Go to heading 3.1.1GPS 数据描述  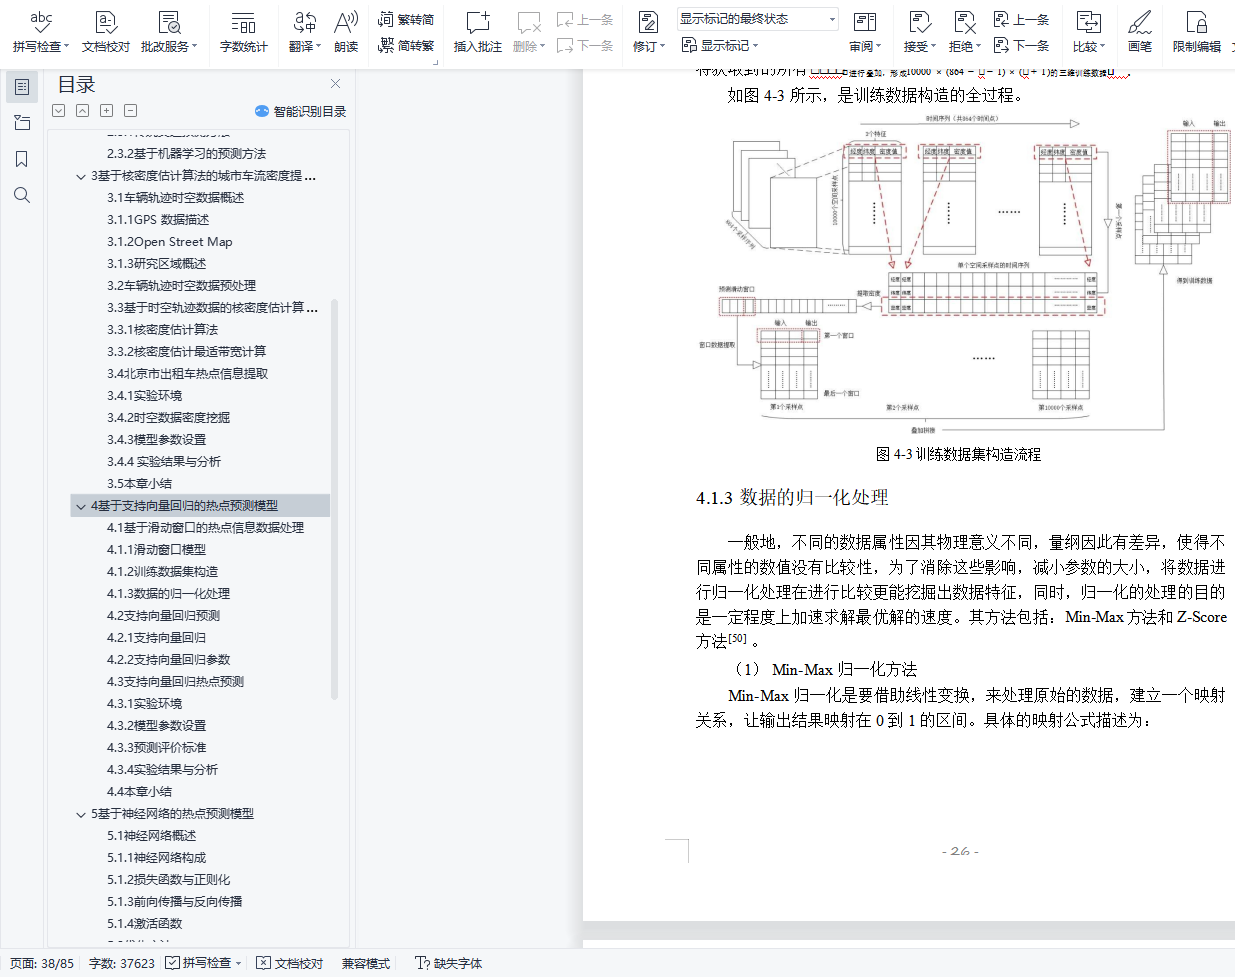click(x=158, y=220)
